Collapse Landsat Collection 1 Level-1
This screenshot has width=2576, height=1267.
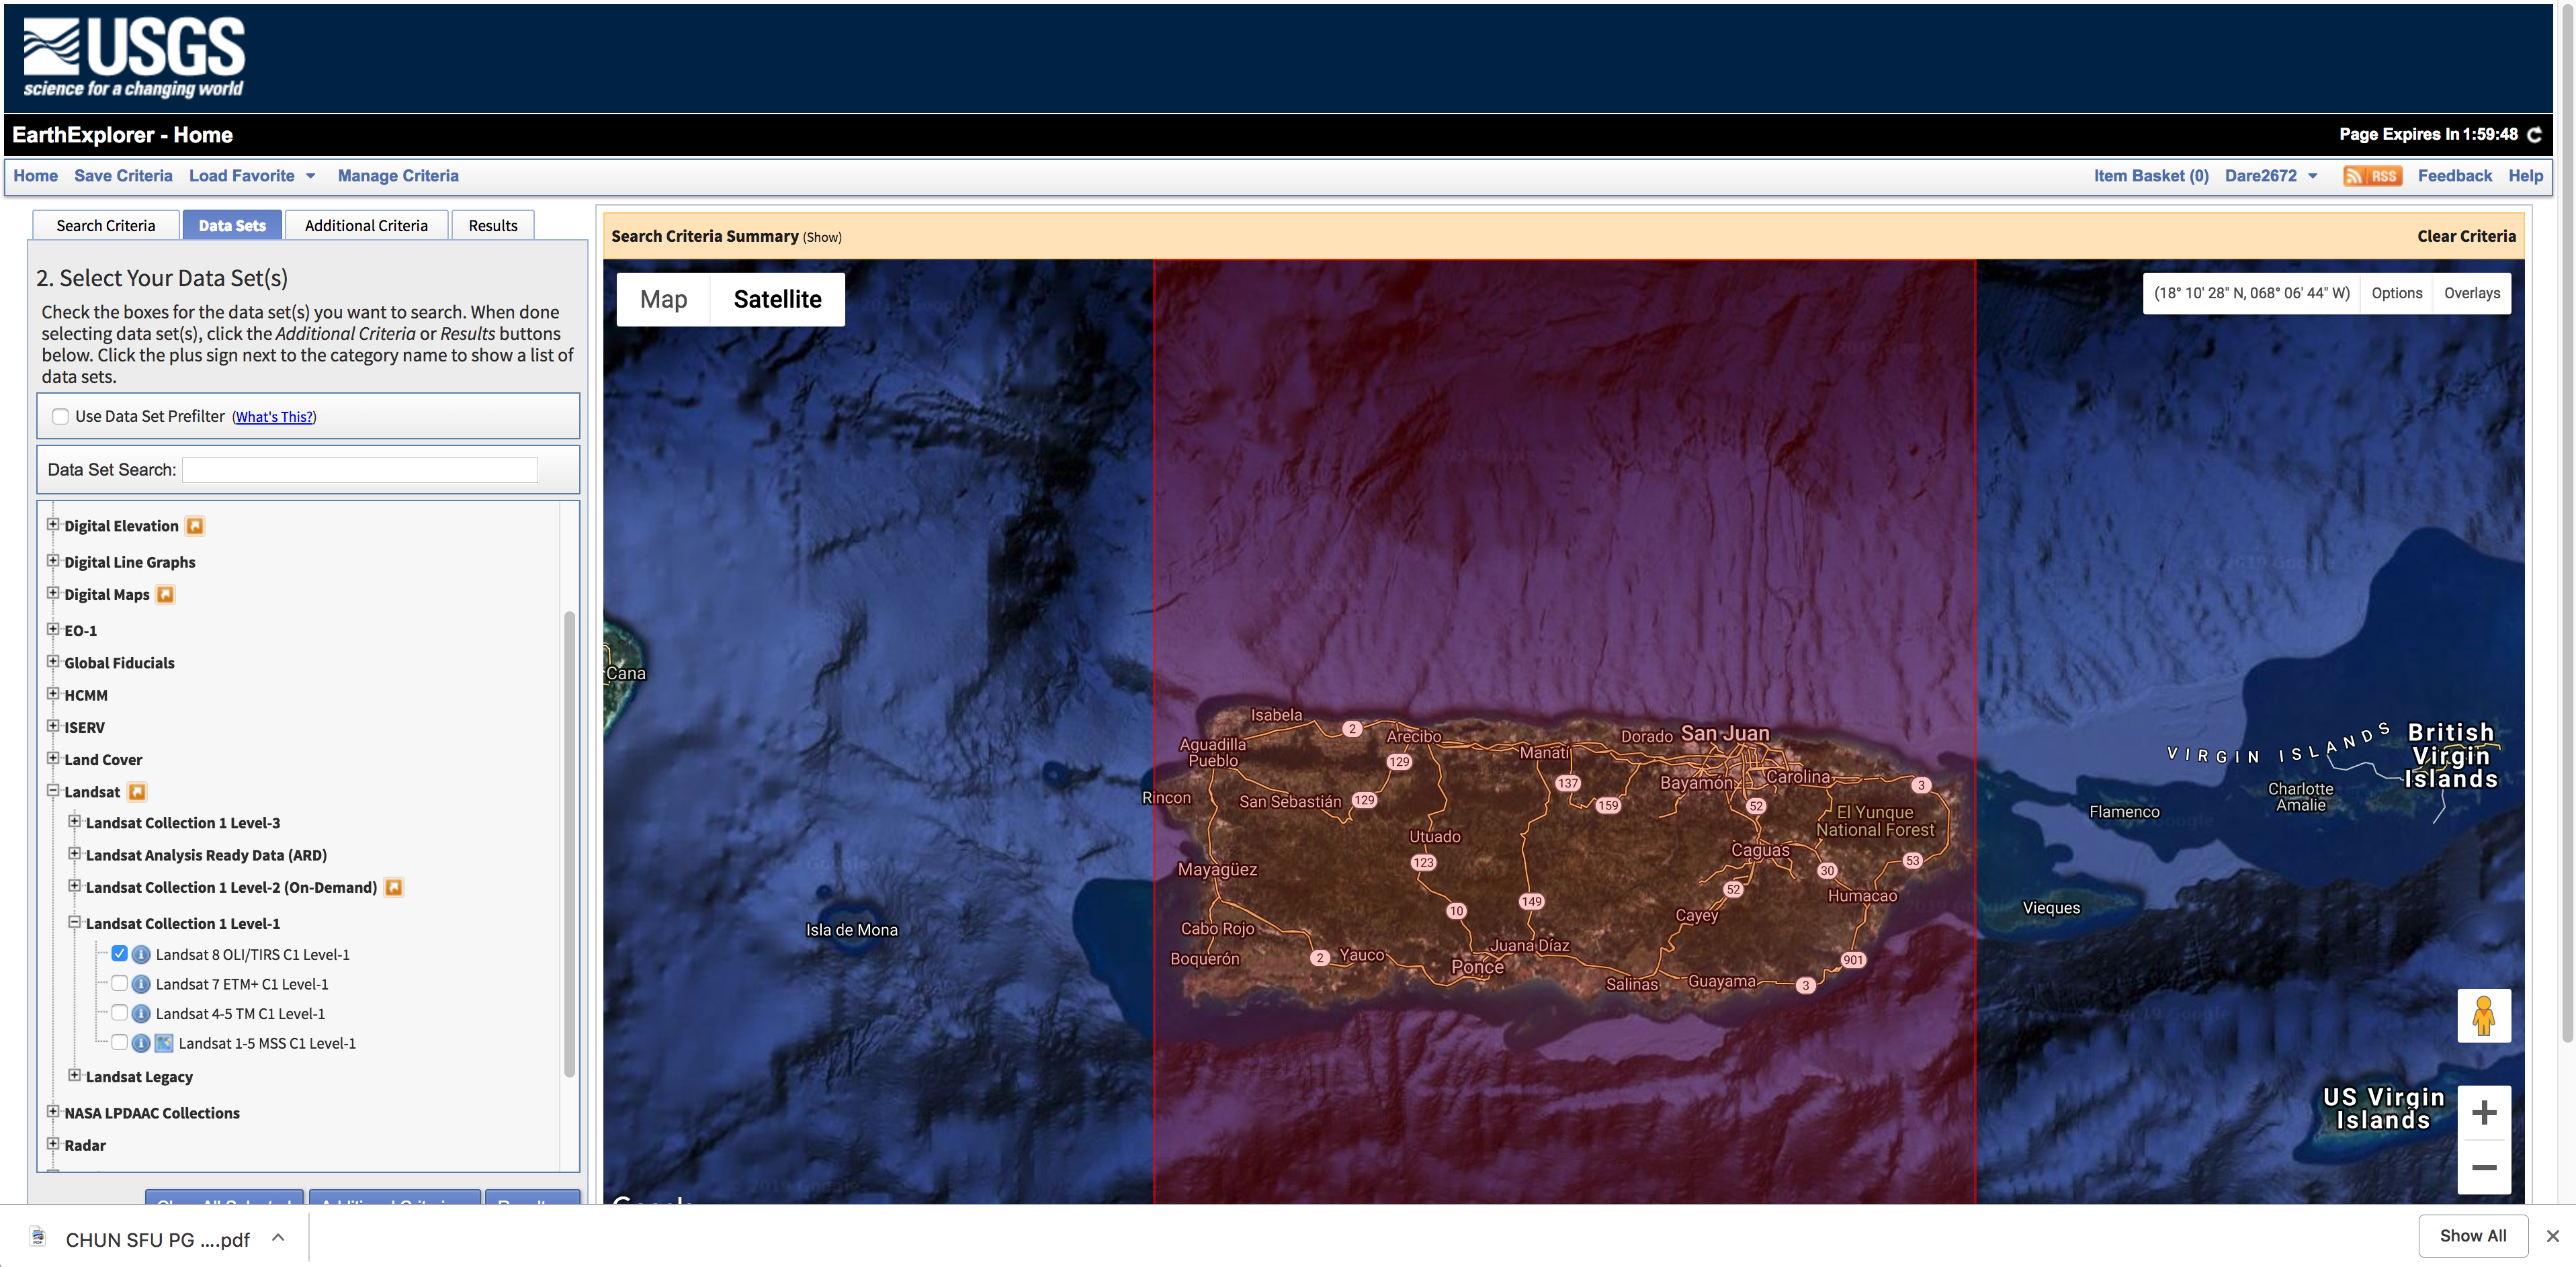(x=76, y=921)
